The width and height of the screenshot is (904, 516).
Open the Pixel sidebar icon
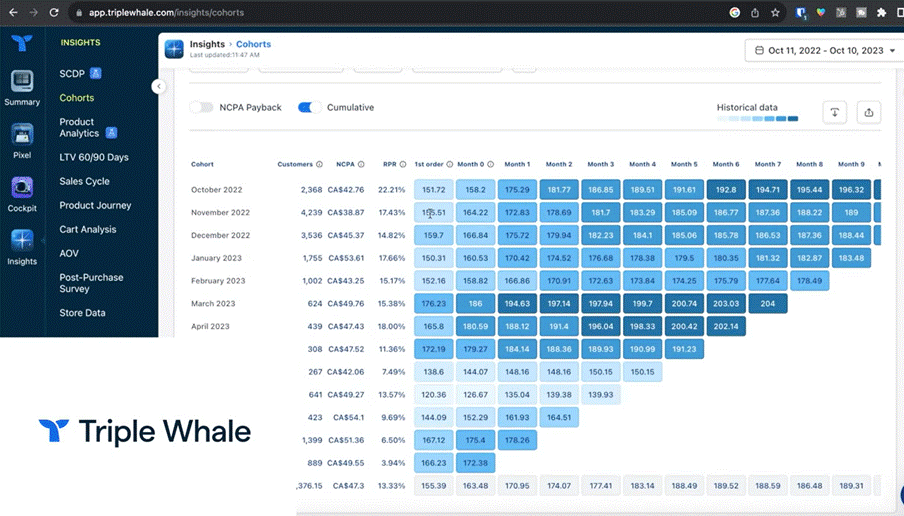coord(21,135)
